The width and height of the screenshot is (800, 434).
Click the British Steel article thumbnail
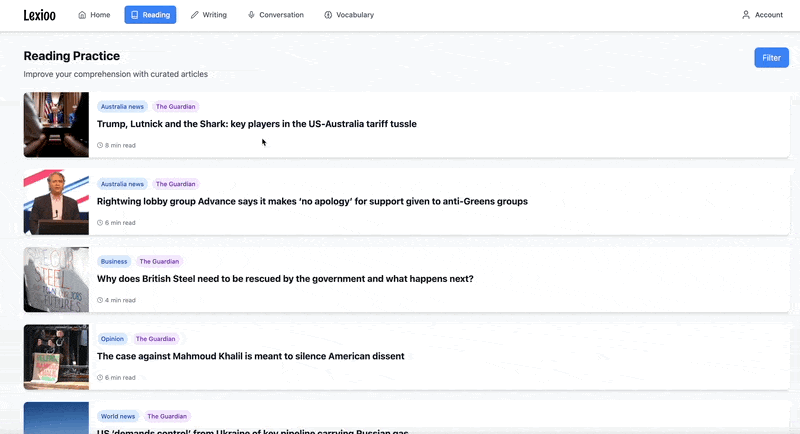(x=56, y=279)
